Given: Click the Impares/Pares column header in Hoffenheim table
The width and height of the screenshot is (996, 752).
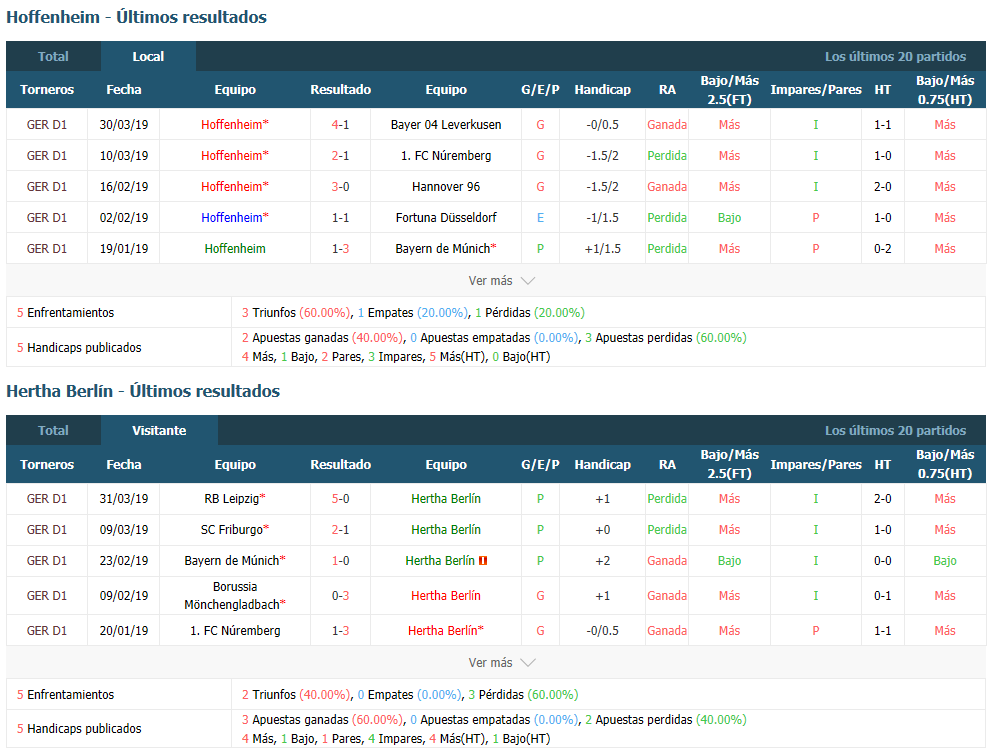Looking at the screenshot, I should tap(816, 90).
